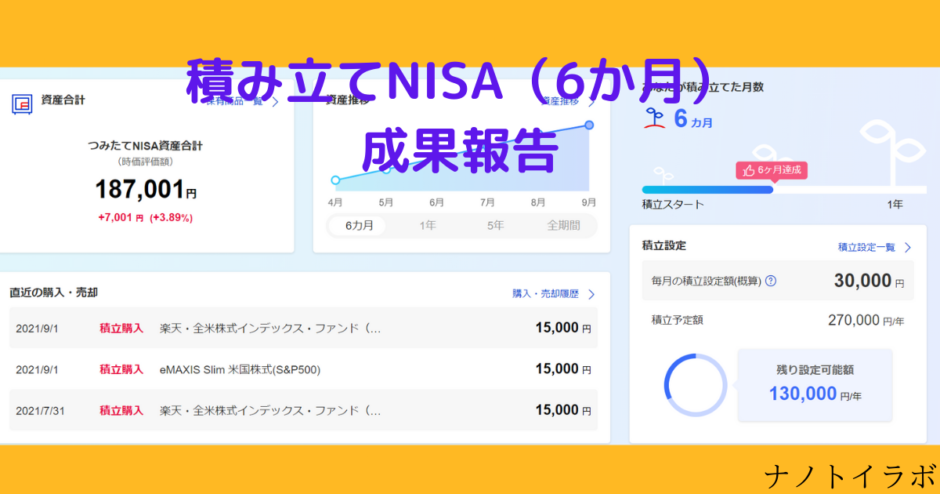
Task: Click the 4月 data point on chart
Action: click(336, 180)
